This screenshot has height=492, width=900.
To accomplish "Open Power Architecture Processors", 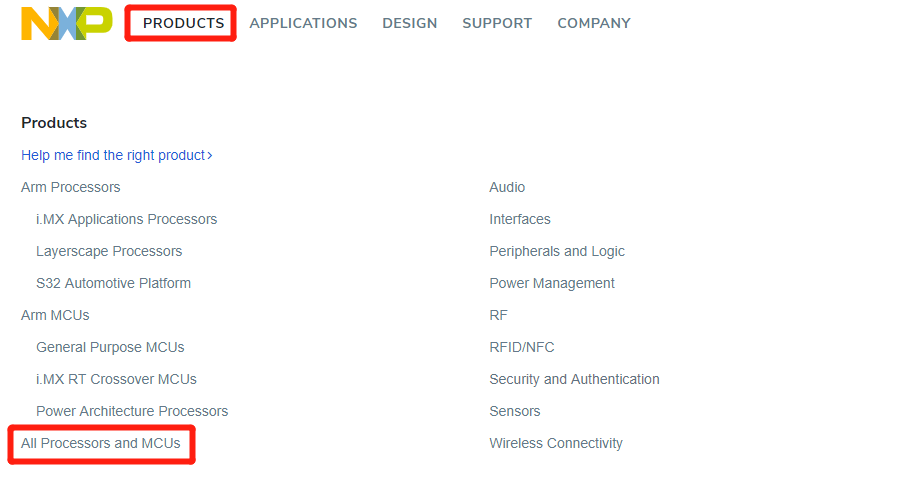I will [132, 412].
